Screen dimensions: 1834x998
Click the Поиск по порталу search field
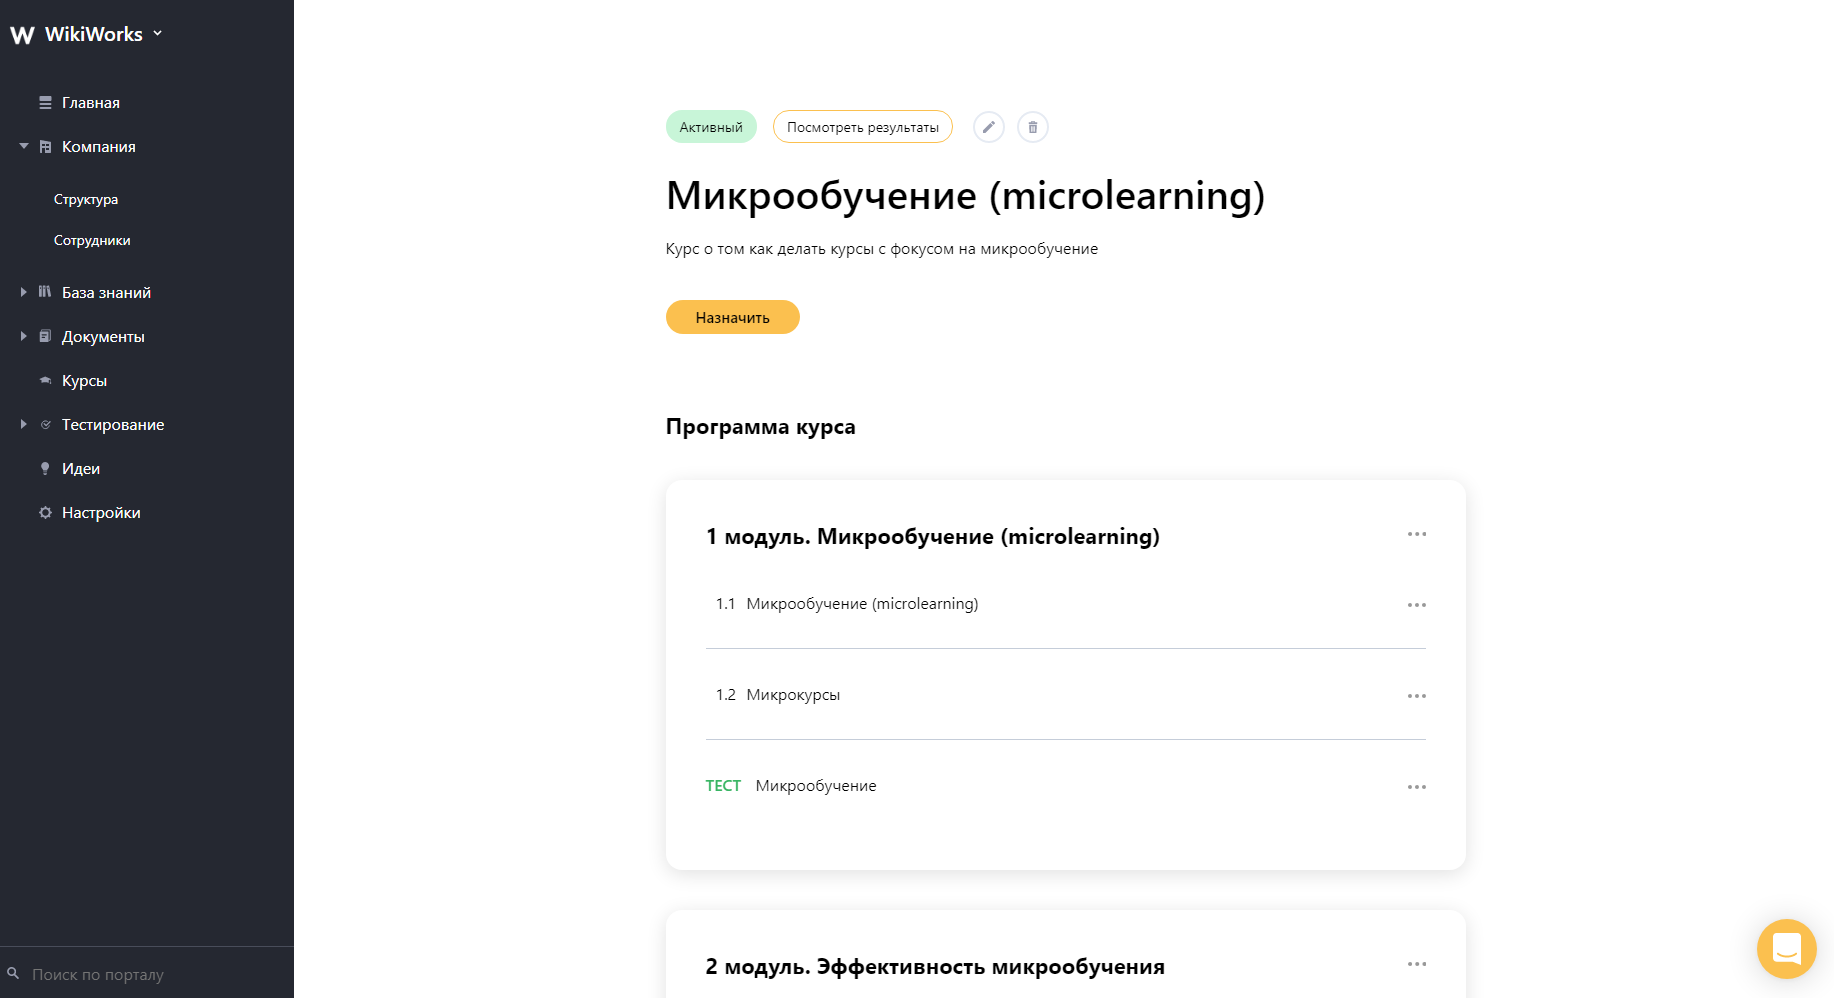pyautogui.click(x=147, y=974)
